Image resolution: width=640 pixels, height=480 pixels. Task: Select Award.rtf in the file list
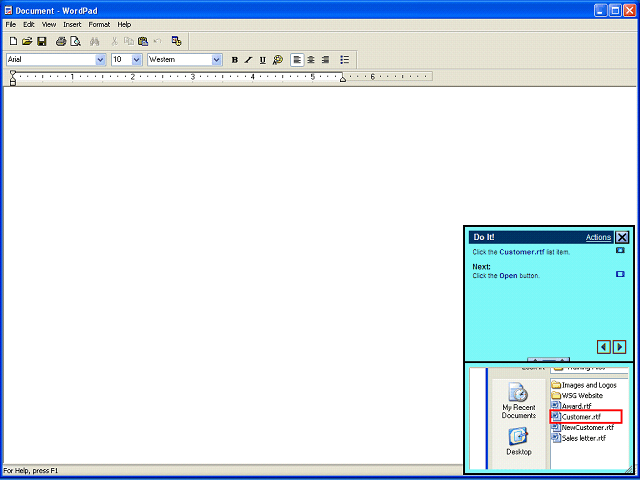571,406
